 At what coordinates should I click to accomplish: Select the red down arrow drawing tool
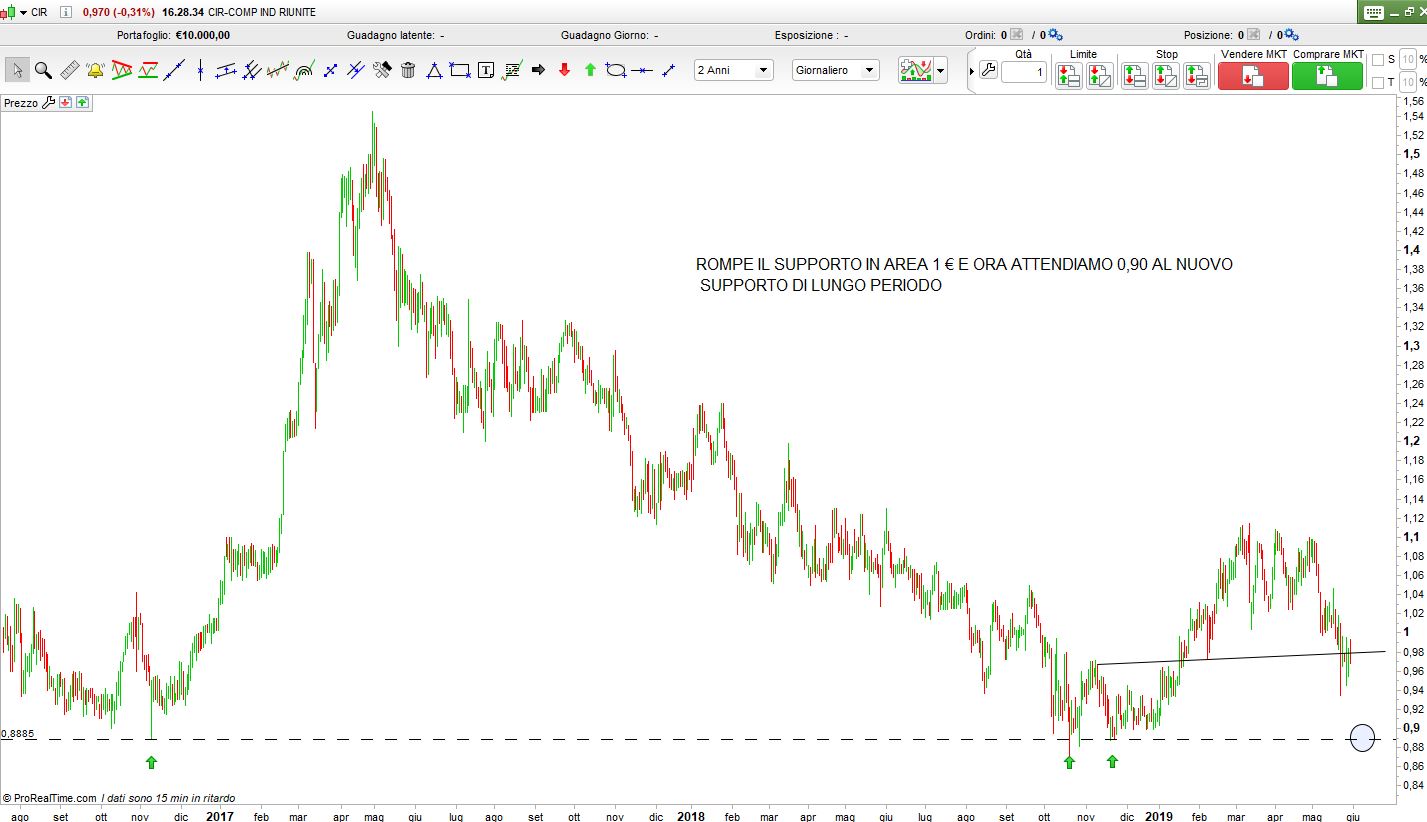[x=564, y=70]
